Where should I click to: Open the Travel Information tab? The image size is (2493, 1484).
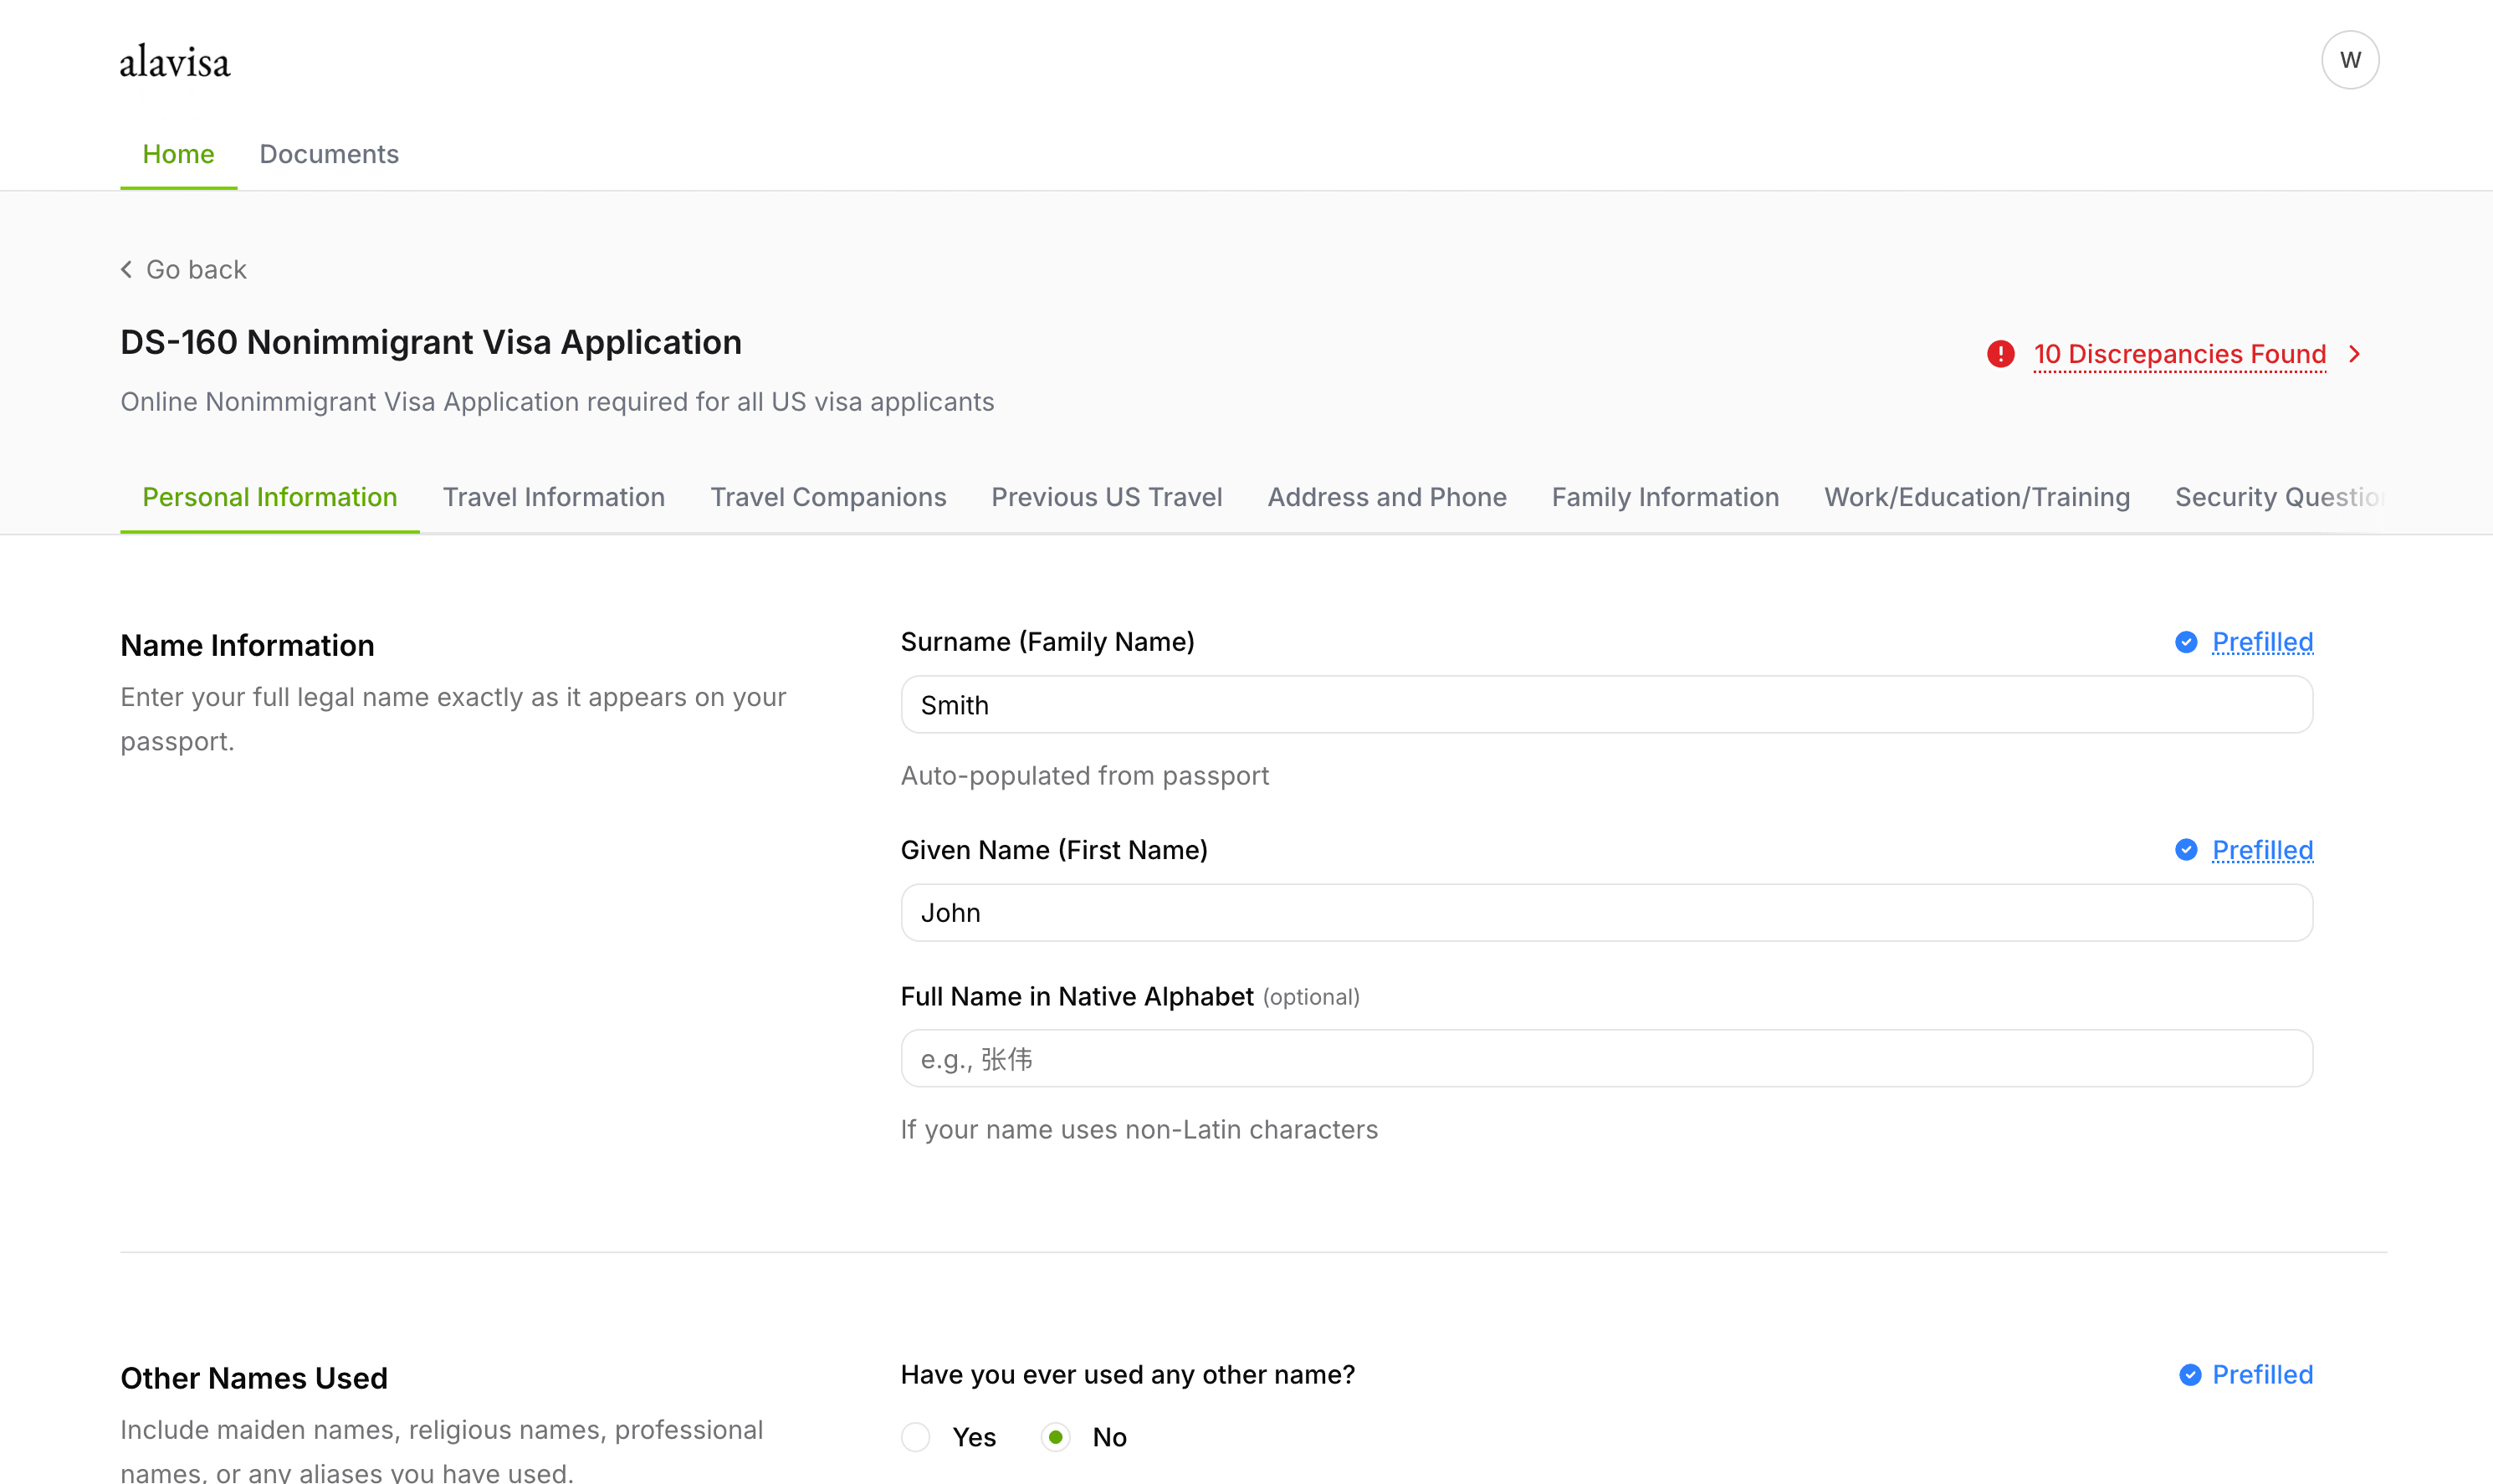(554, 497)
